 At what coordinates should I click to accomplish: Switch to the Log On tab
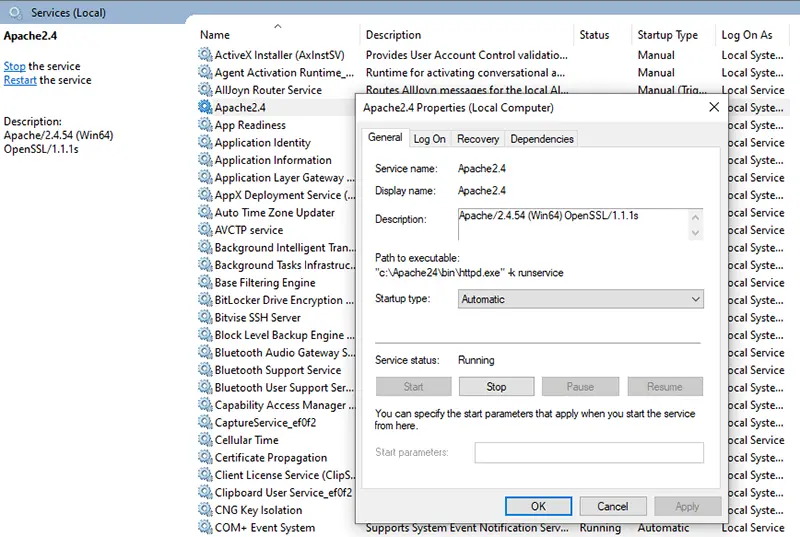pos(429,139)
